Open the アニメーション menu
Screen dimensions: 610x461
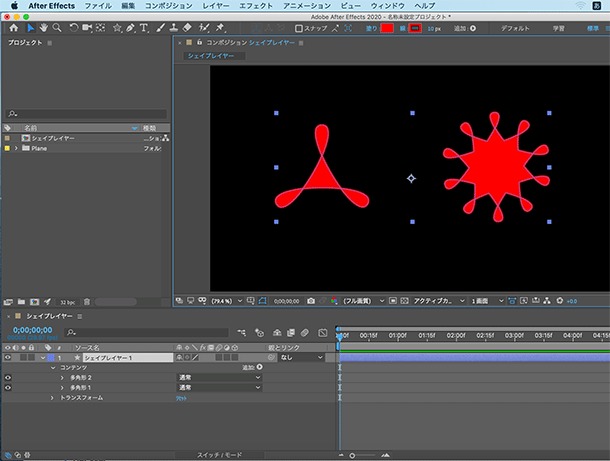pyautogui.click(x=307, y=6)
